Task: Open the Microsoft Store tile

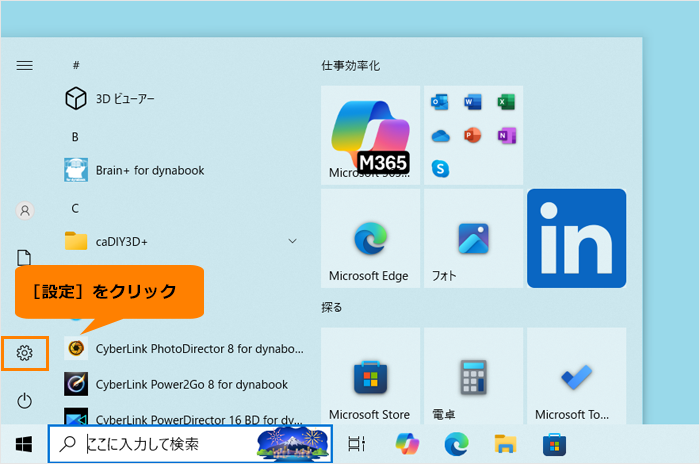Action: (x=371, y=376)
